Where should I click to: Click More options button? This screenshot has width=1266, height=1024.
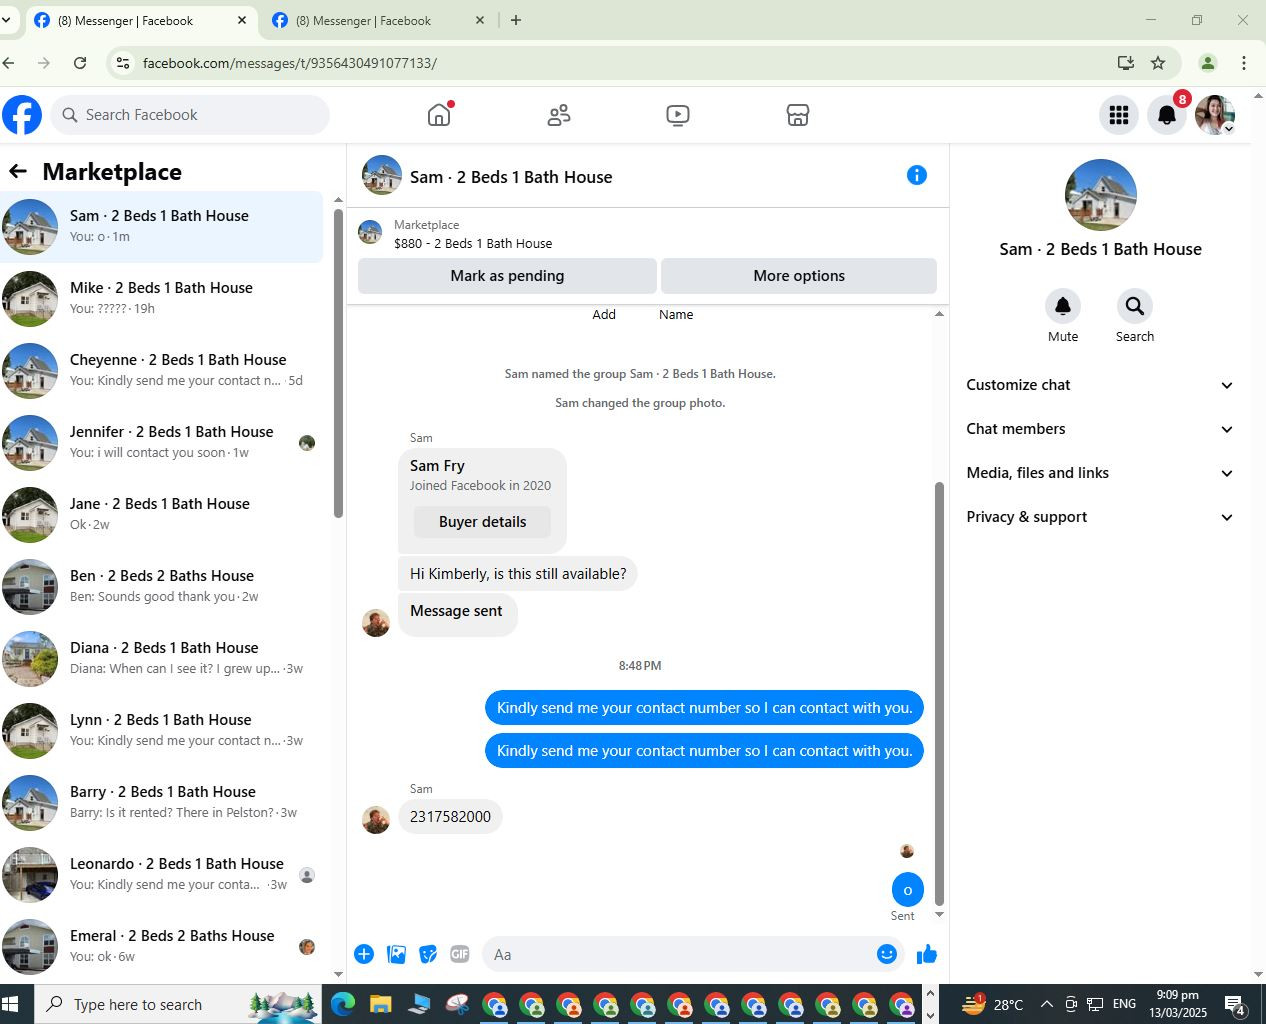[x=799, y=276]
